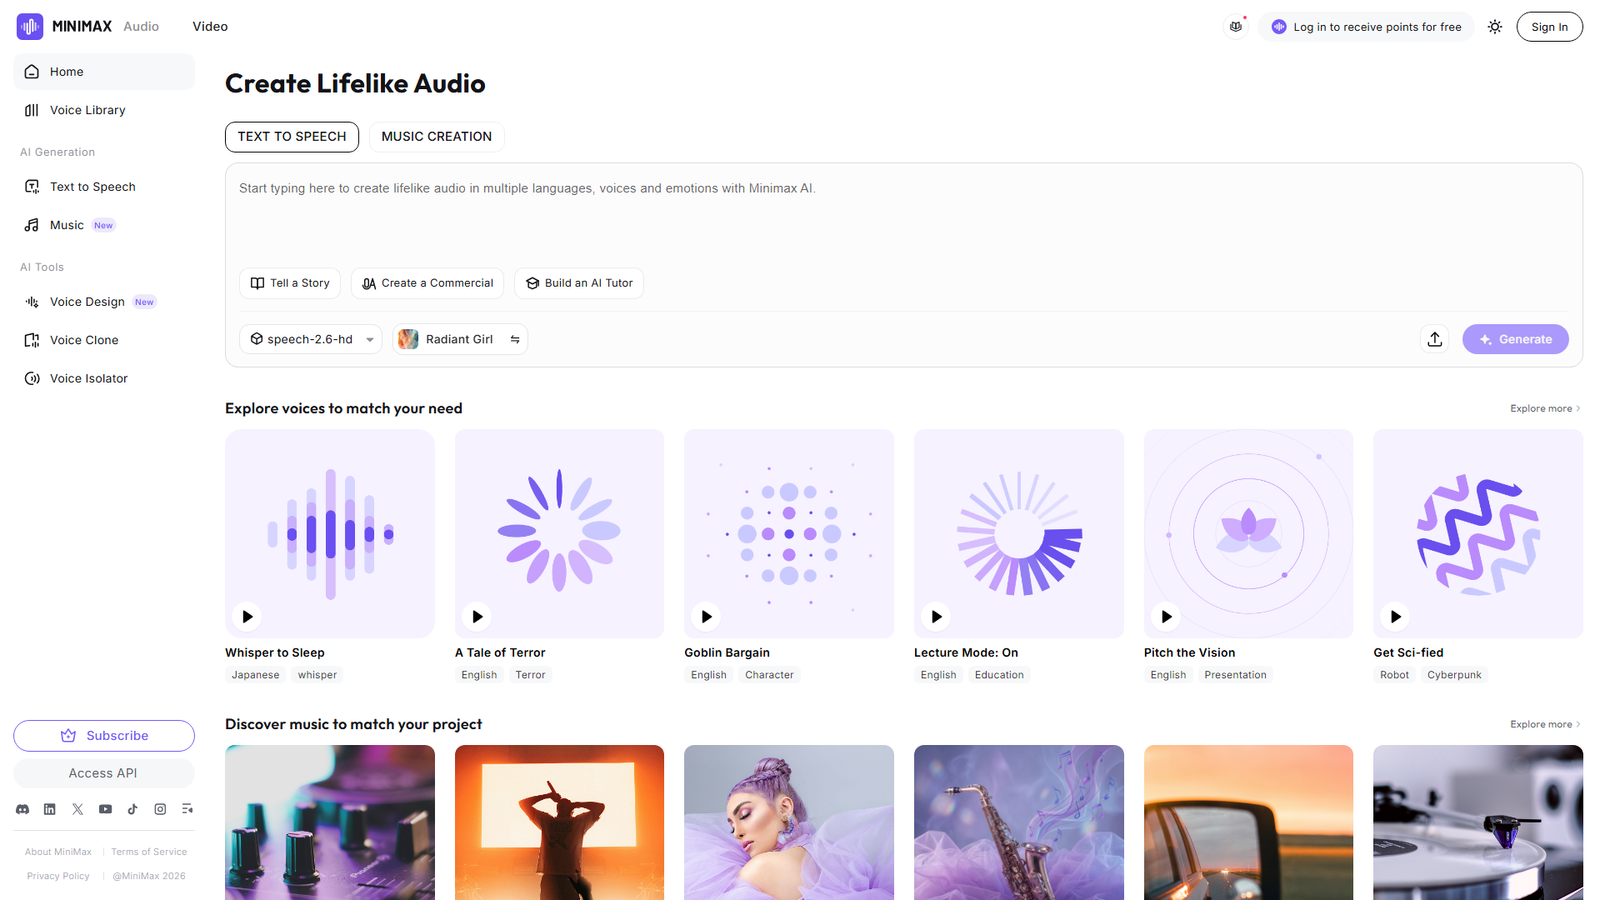Viewport: 1600px width, 900px height.
Task: Open the documentation book icon near Sign In
Action: [1236, 26]
